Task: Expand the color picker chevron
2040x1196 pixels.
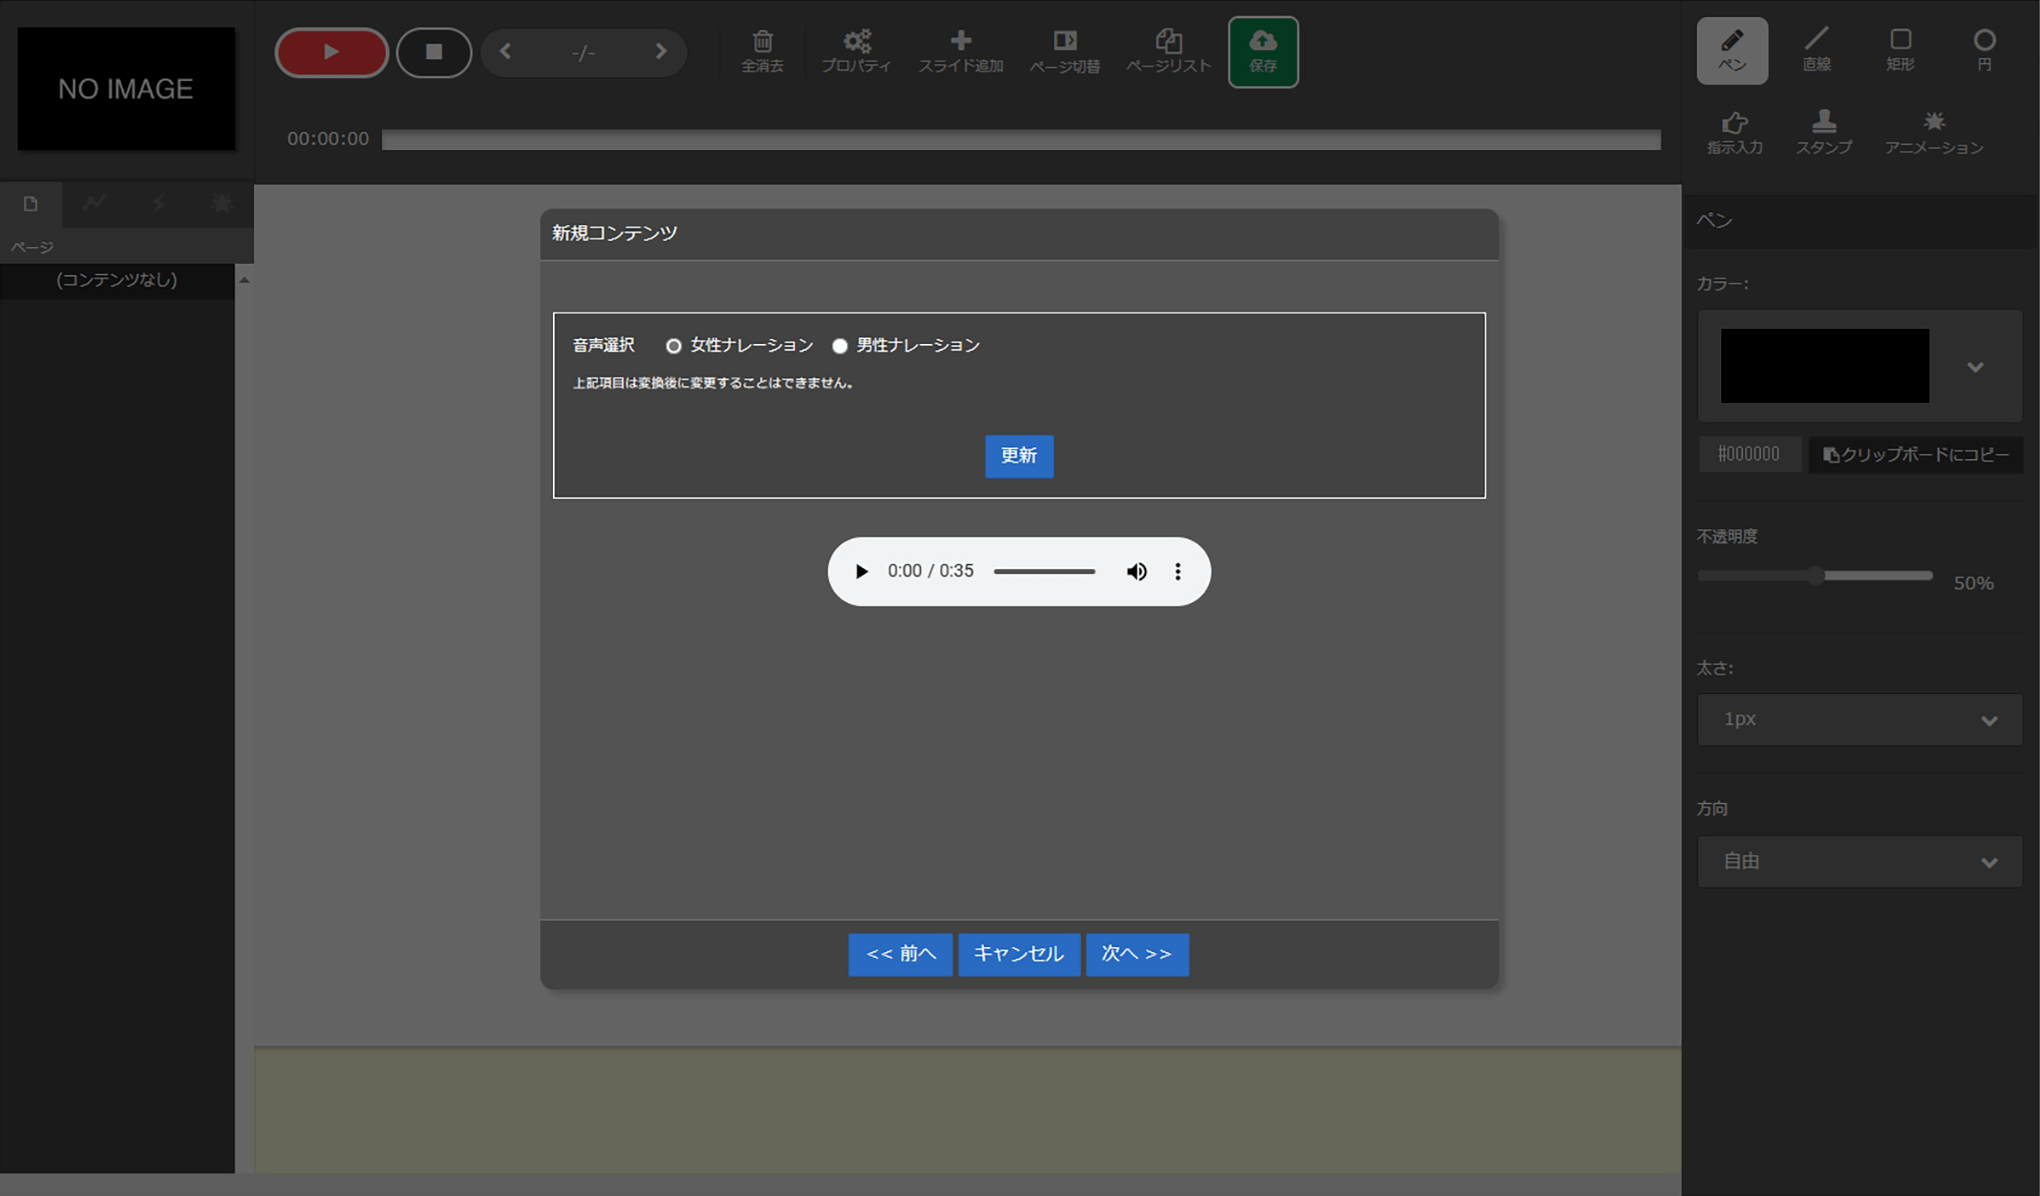Action: [x=1975, y=367]
